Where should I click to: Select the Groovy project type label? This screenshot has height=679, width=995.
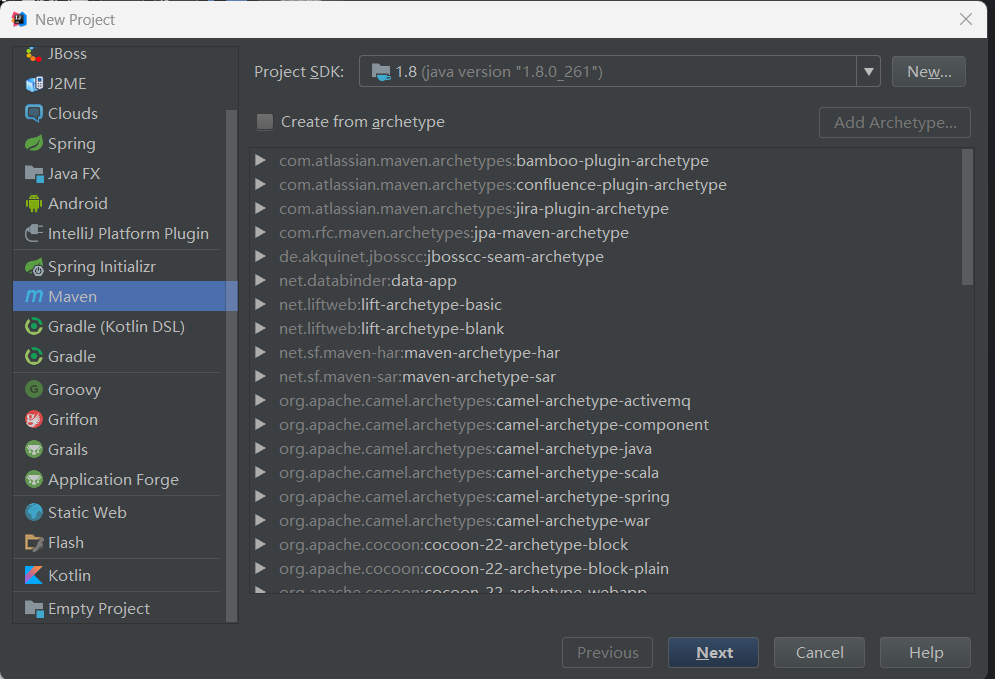(75, 390)
